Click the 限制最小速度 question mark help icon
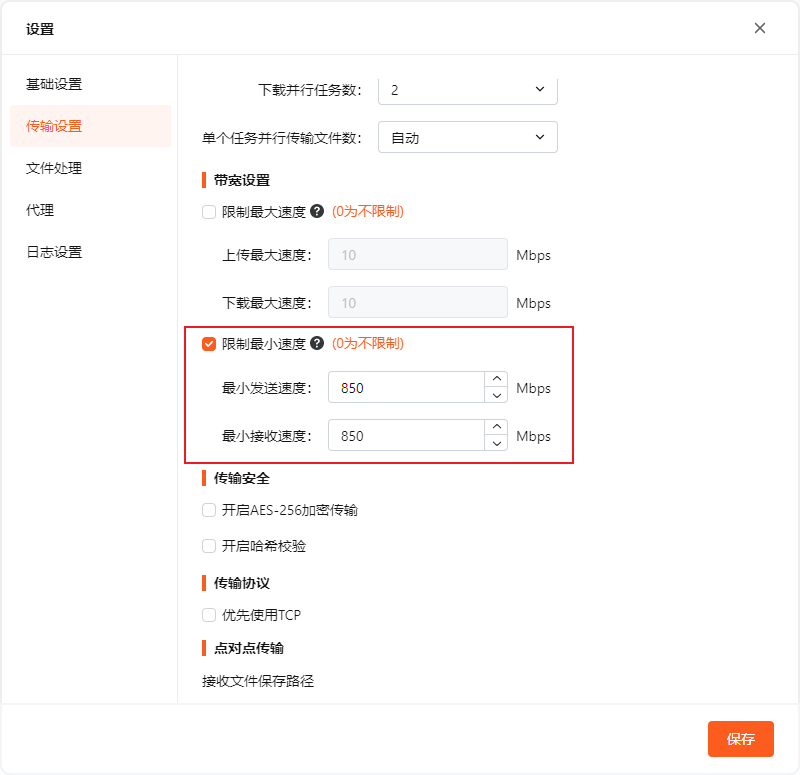Viewport: 800px width, 775px height. (x=316, y=342)
